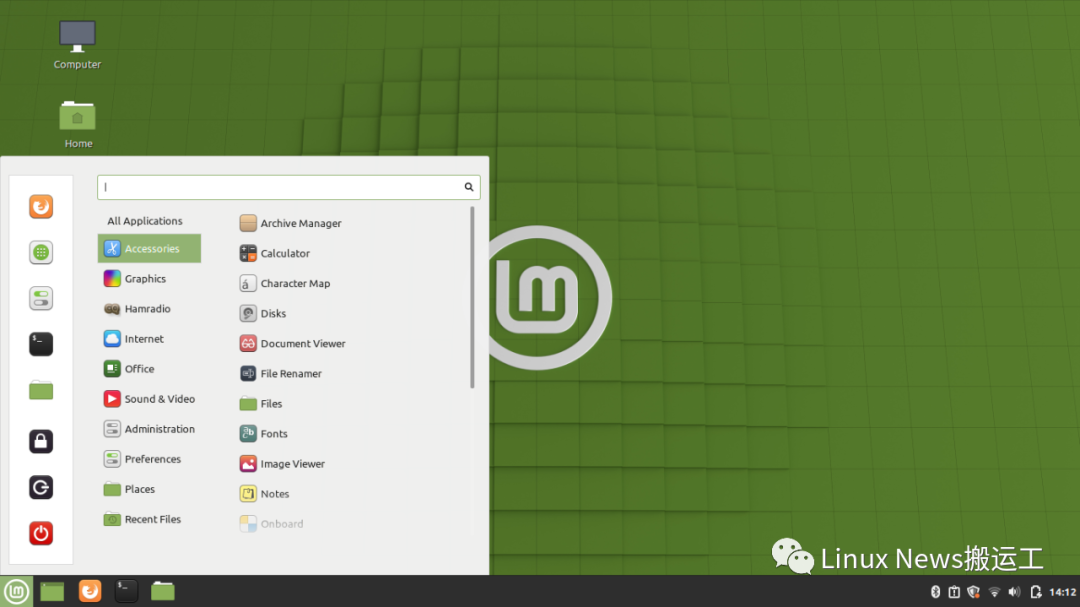Image resolution: width=1080 pixels, height=607 pixels.
Task: Open Firefox from the taskbar
Action: click(90, 591)
